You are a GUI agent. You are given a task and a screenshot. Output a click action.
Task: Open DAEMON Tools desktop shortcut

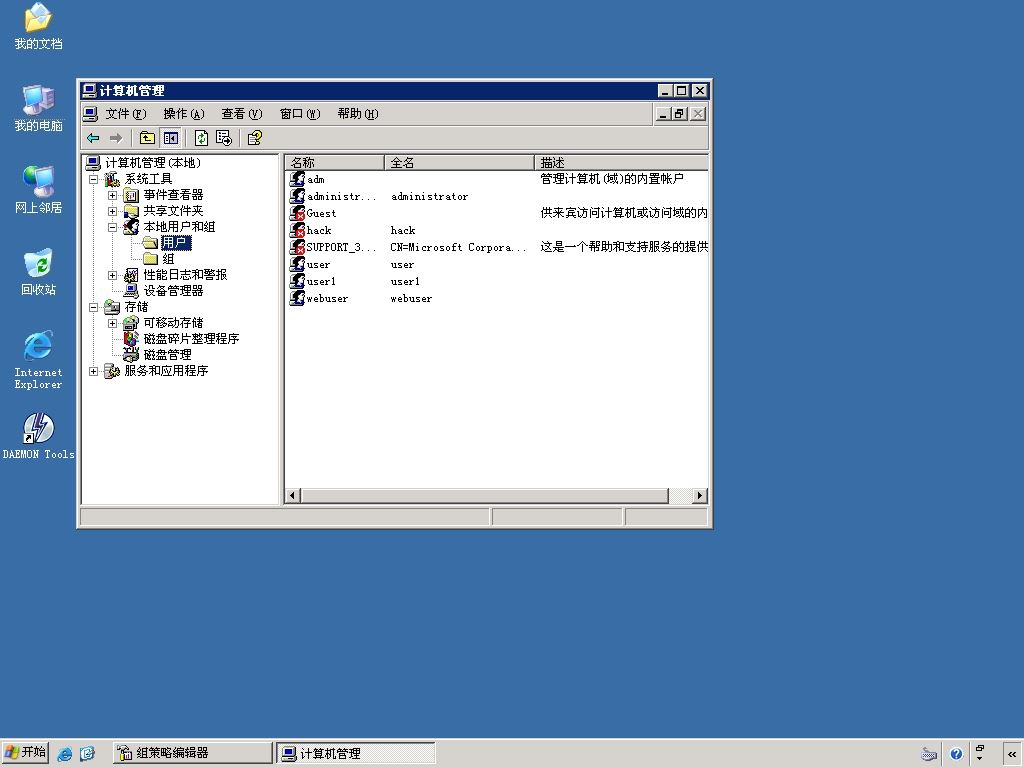[39, 436]
